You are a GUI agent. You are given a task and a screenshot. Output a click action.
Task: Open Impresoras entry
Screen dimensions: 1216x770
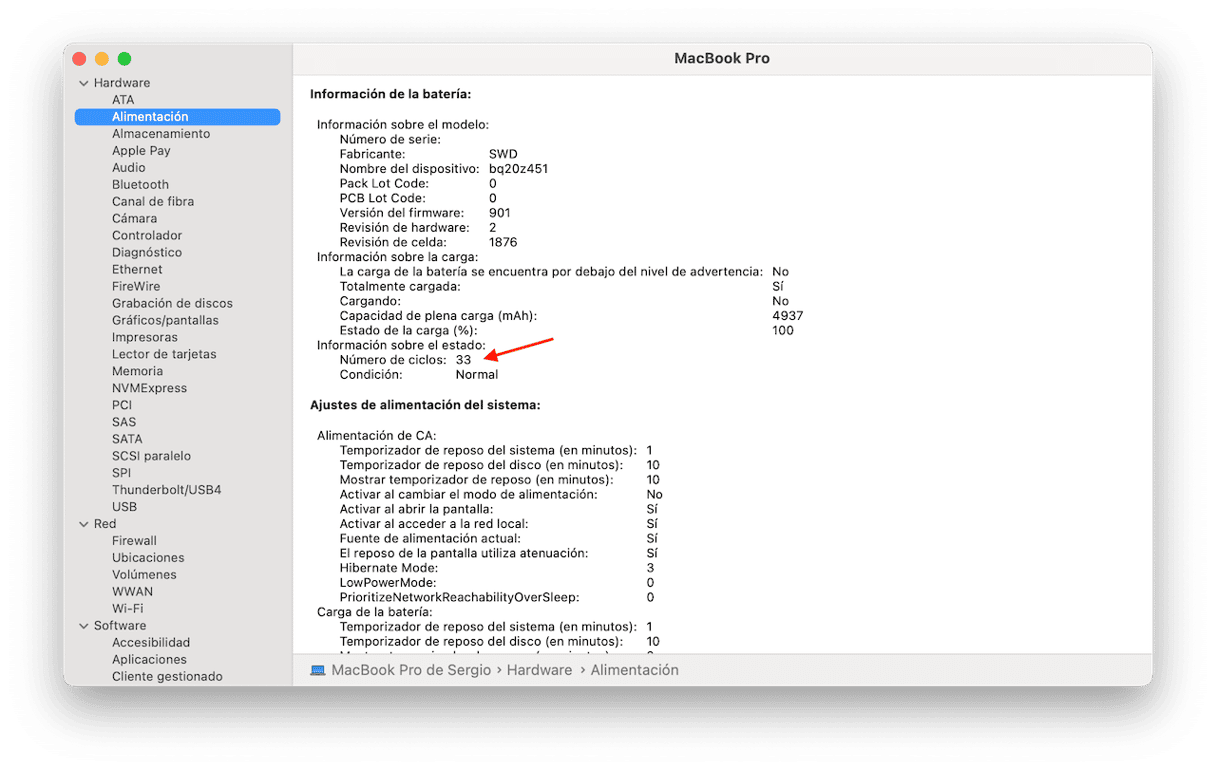pos(145,338)
